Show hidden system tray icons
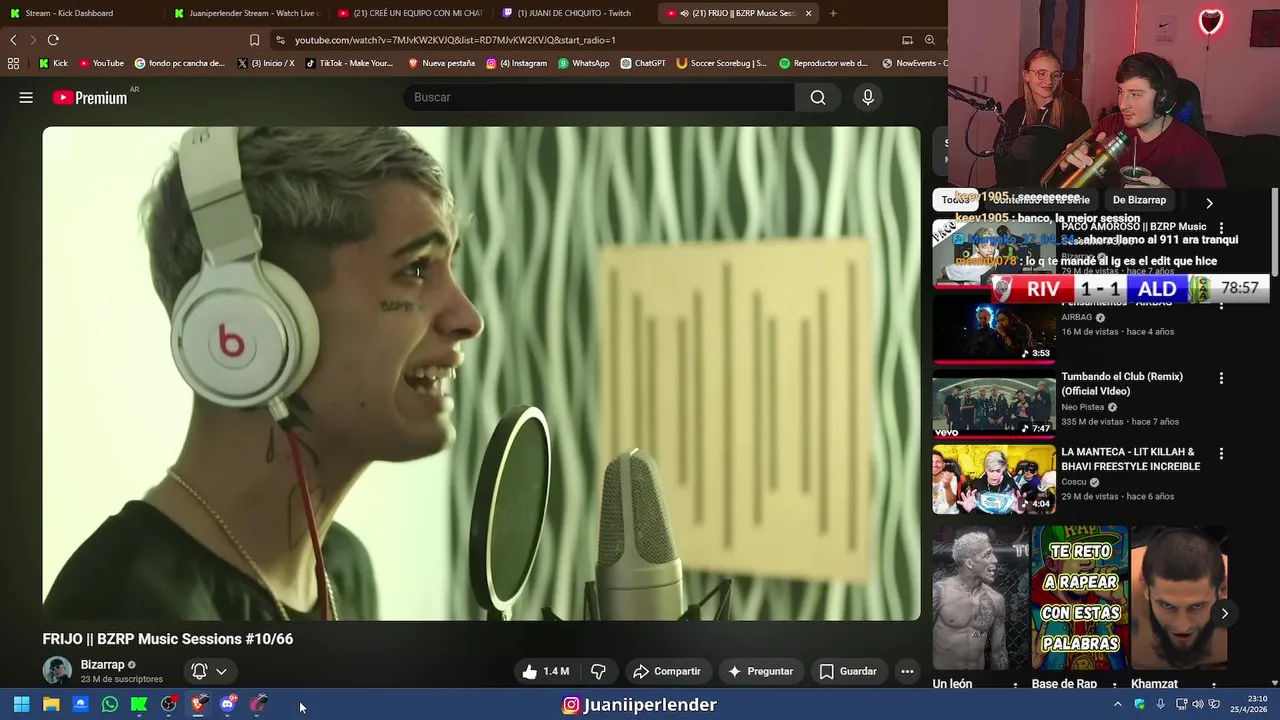The image size is (1280, 720). point(1117,704)
